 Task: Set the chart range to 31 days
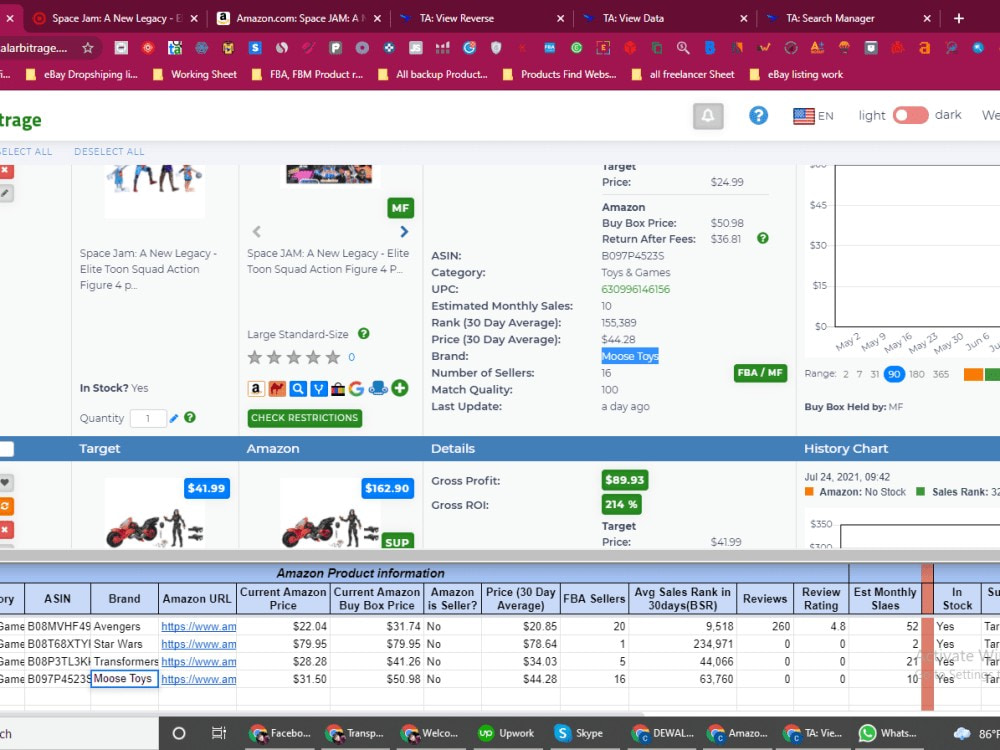point(874,374)
